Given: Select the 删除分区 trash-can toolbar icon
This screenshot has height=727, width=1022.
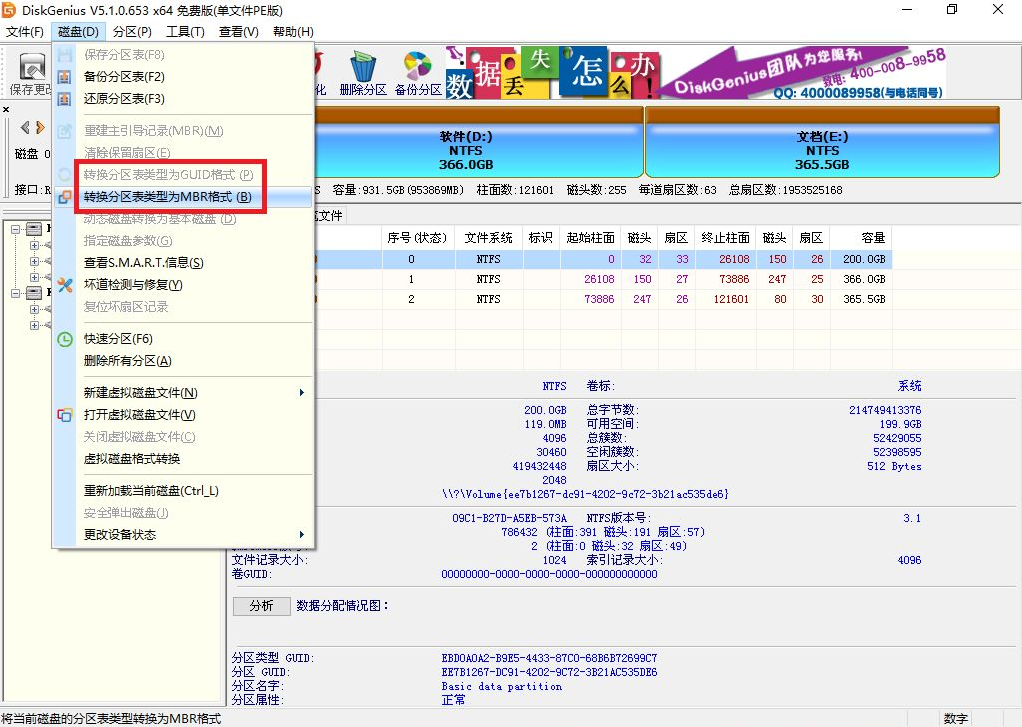Looking at the screenshot, I should (361, 68).
